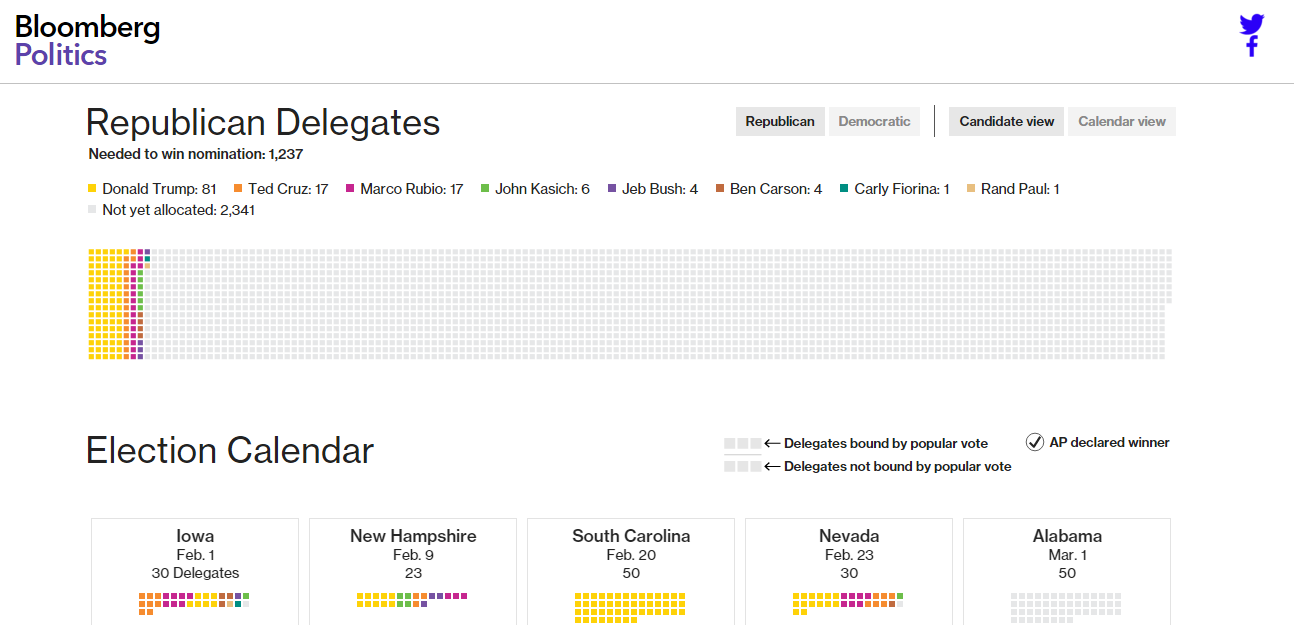Click Marco Rubio's magenta legend swatch
The image size is (1294, 625).
coord(350,189)
